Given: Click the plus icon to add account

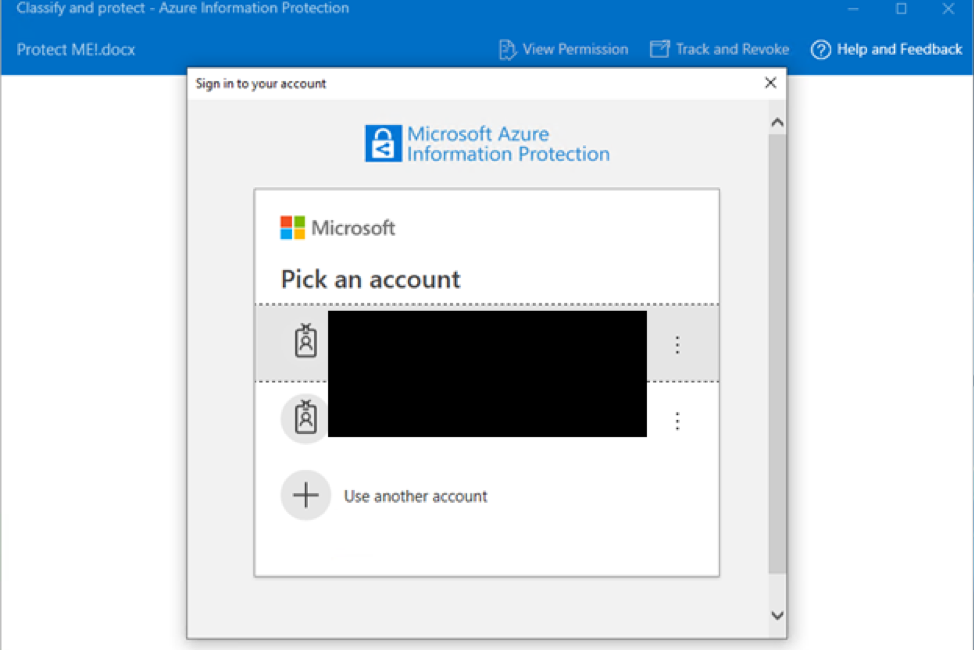Looking at the screenshot, I should click(x=306, y=495).
